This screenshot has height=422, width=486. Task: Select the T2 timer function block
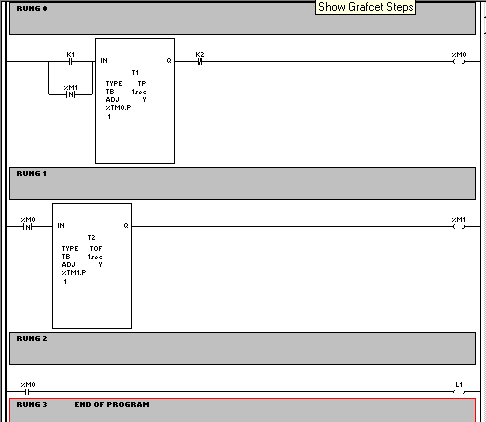pyautogui.click(x=92, y=266)
